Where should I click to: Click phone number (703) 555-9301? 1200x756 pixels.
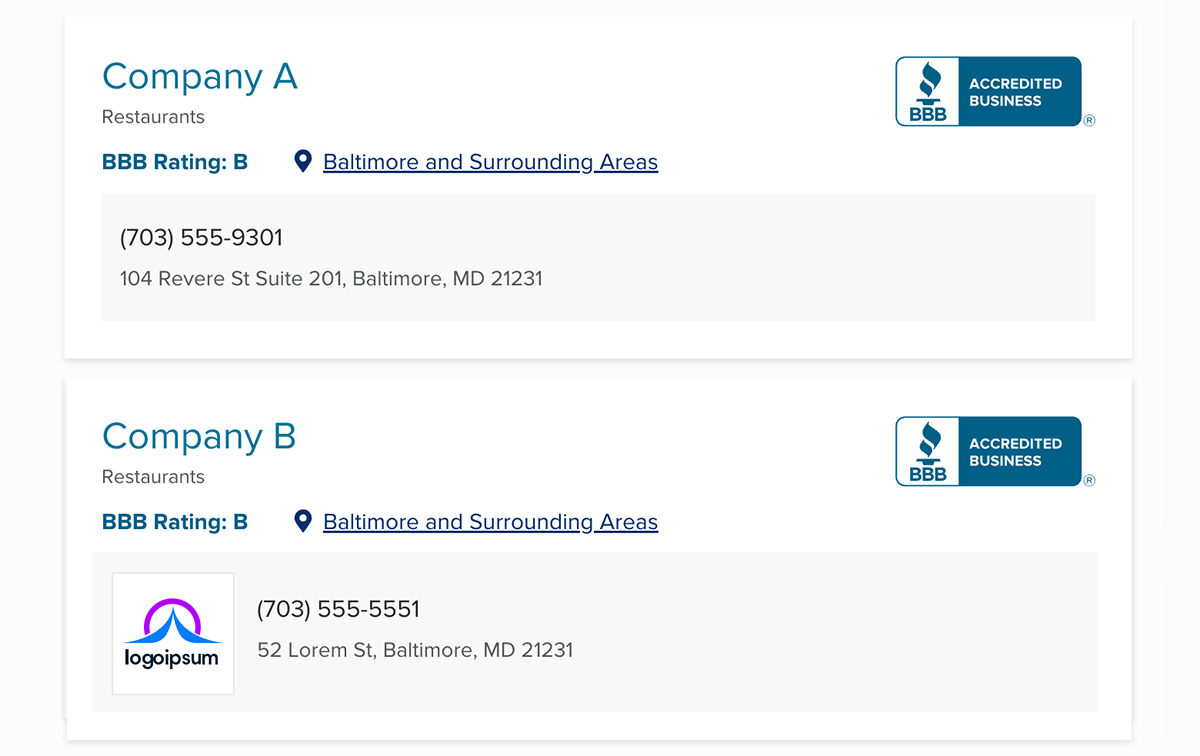coord(201,238)
